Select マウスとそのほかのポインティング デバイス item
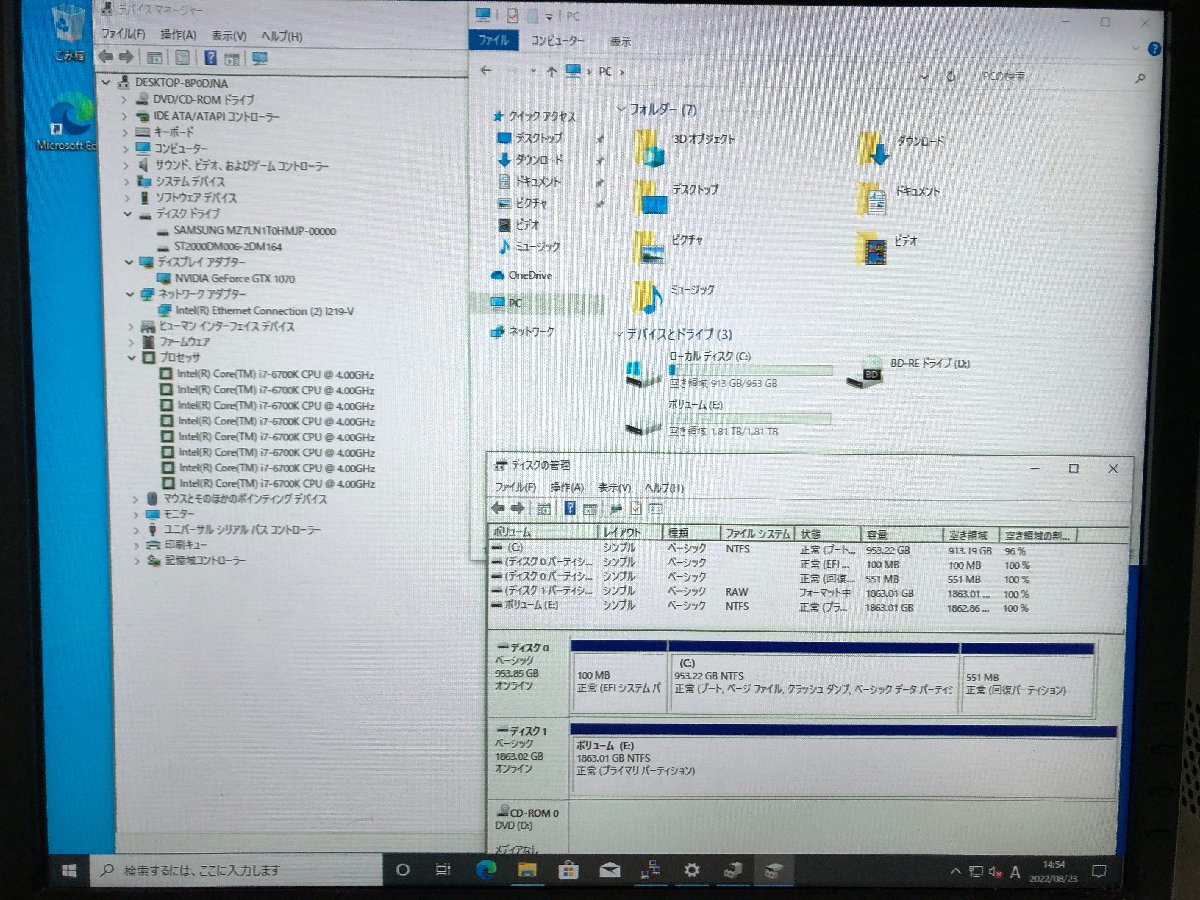Screen dimensions: 1200x900 point(245,499)
